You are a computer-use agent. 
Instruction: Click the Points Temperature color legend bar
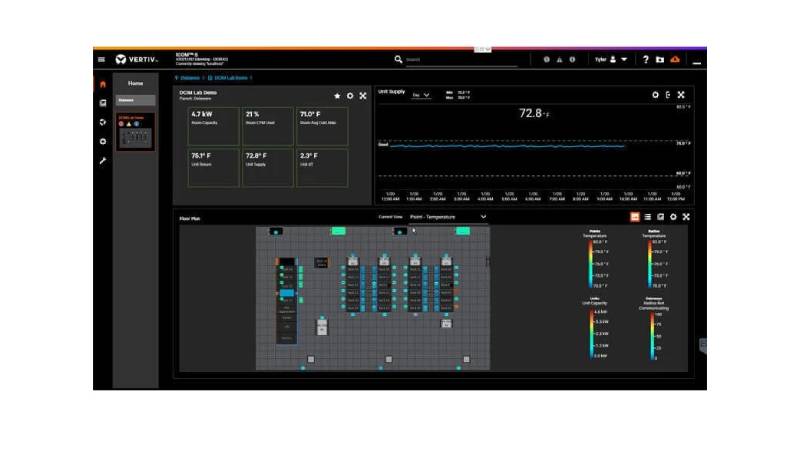(x=591, y=264)
